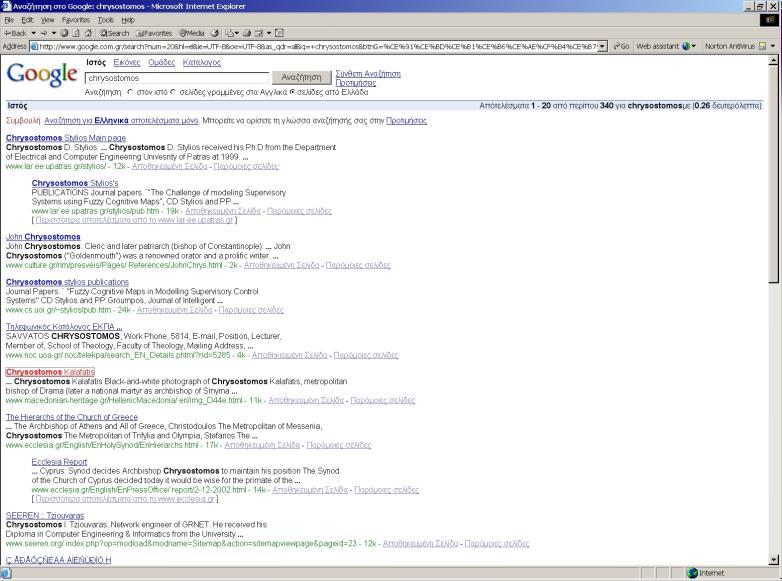Open the 'Τηλεφωνικός Κατάλογος ΕΚΠΑ' result
782x581 pixels.
[x=64, y=327]
